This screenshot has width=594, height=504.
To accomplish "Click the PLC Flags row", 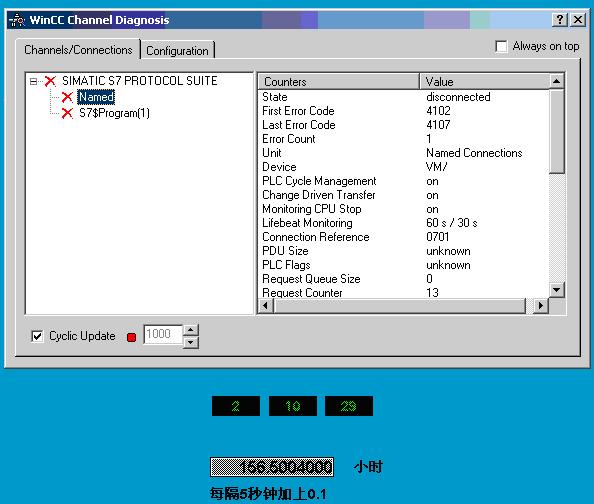I will click(x=403, y=265).
